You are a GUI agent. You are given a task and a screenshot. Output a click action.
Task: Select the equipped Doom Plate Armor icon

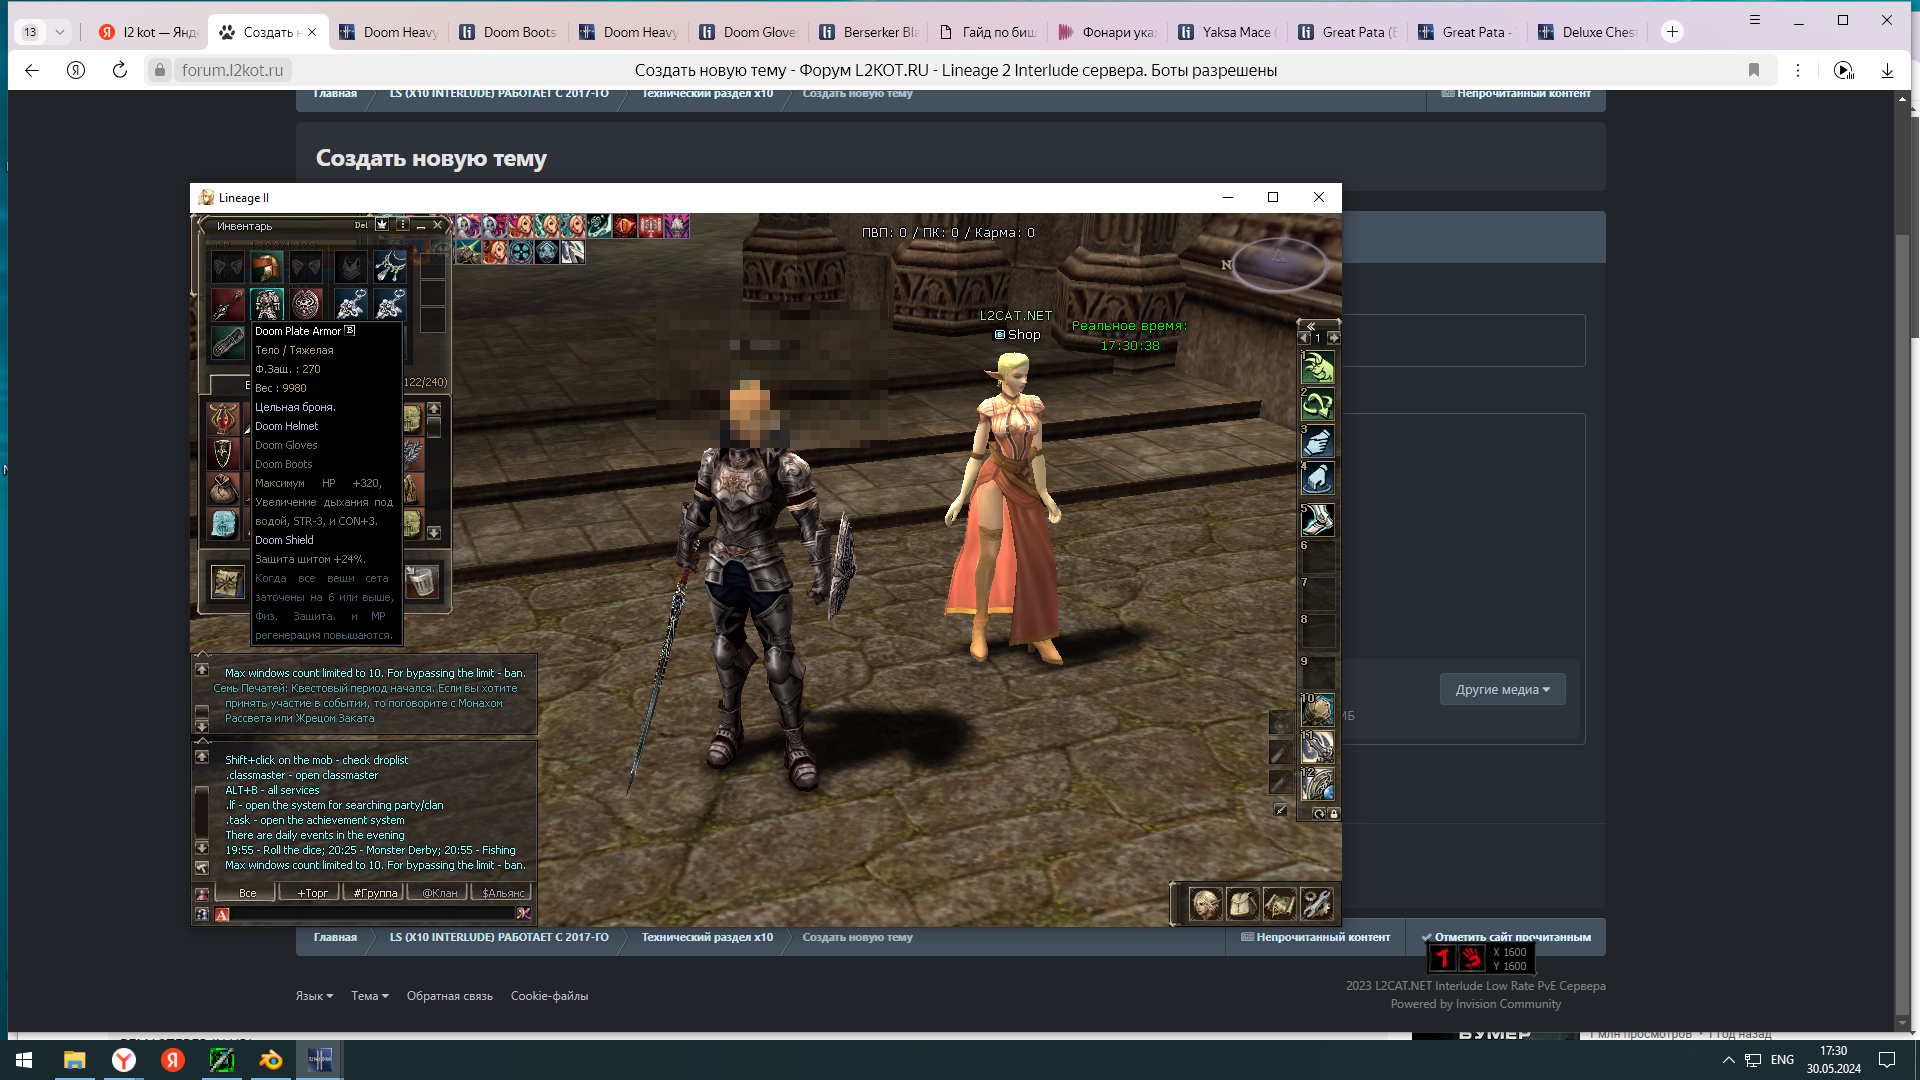[266, 303]
